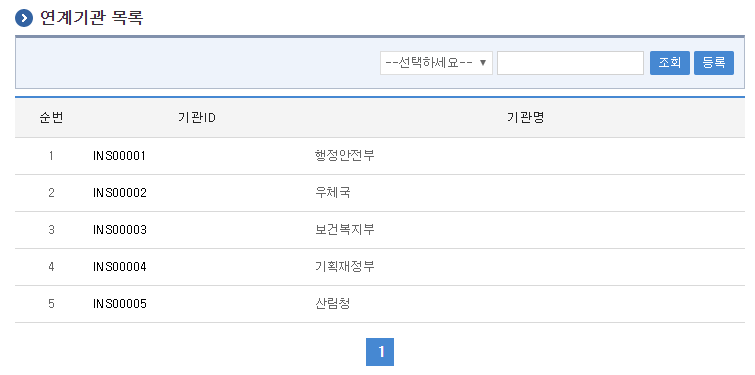
Task: Open the 산림청 institution entry
Action: (332, 304)
